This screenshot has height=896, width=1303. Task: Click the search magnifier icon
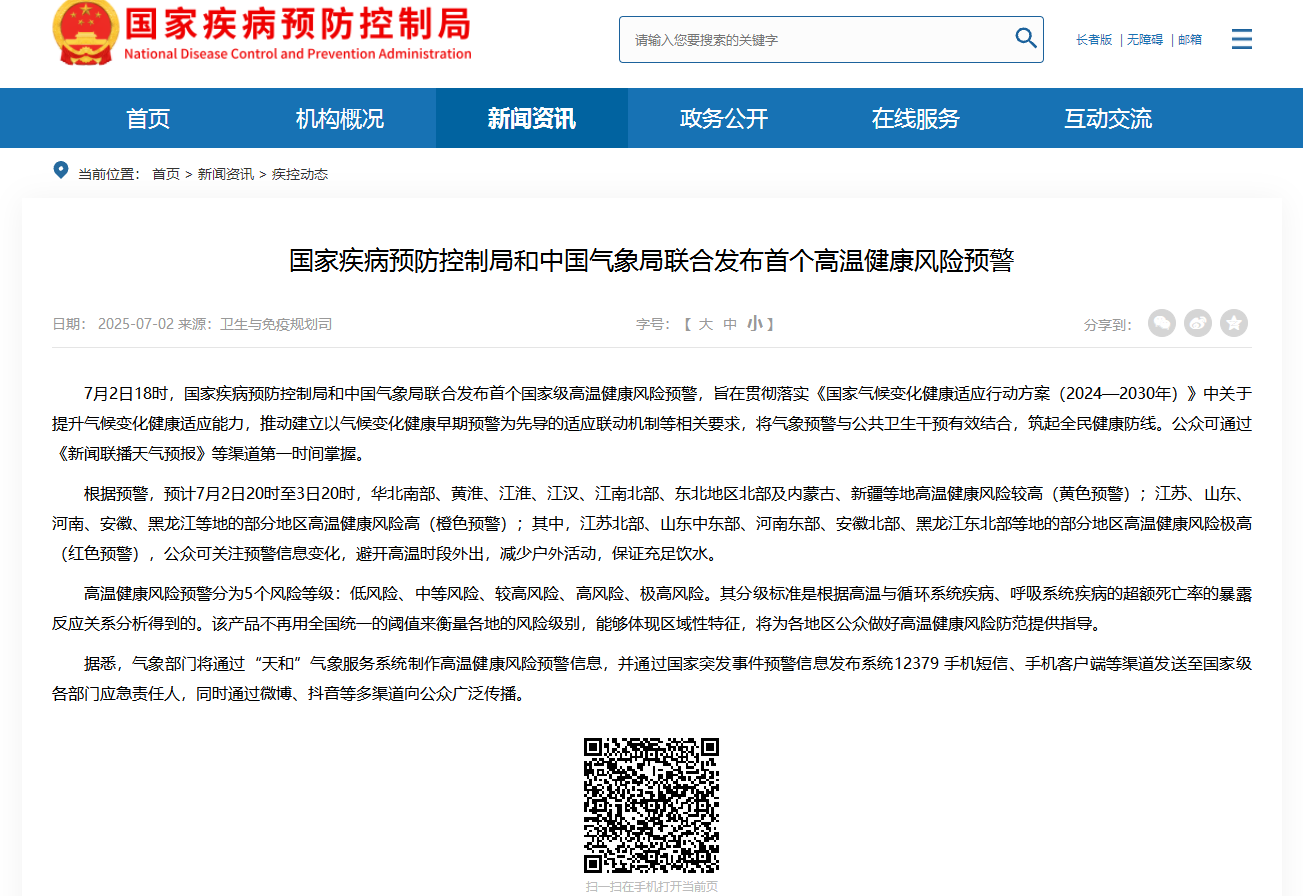(x=1025, y=39)
